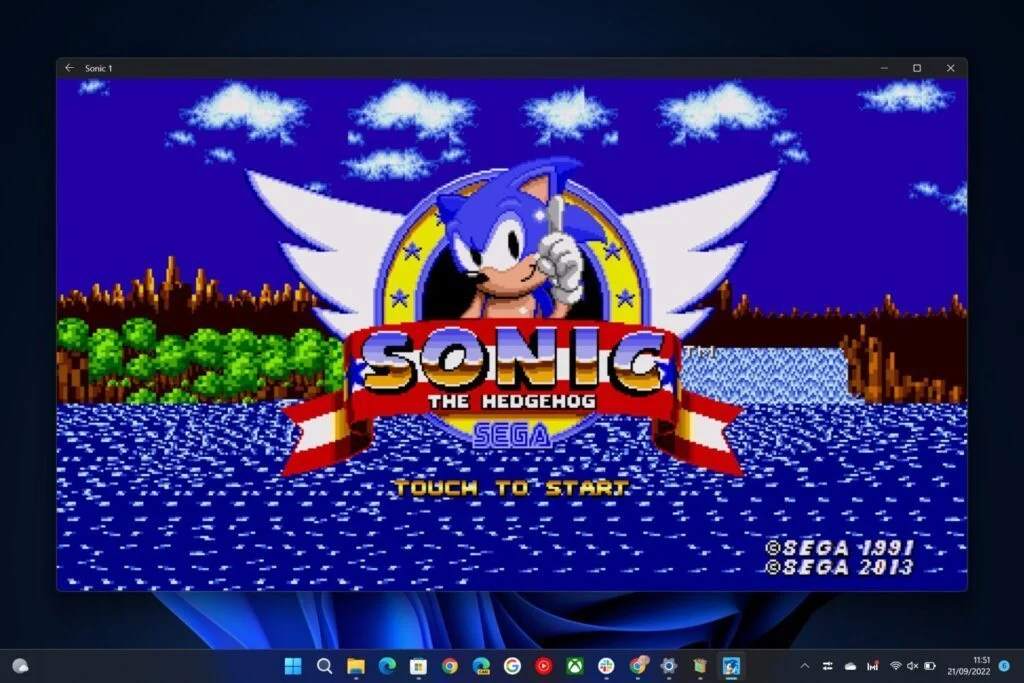Open the Chrome profile icon next to Slack

pyautogui.click(x=638, y=665)
